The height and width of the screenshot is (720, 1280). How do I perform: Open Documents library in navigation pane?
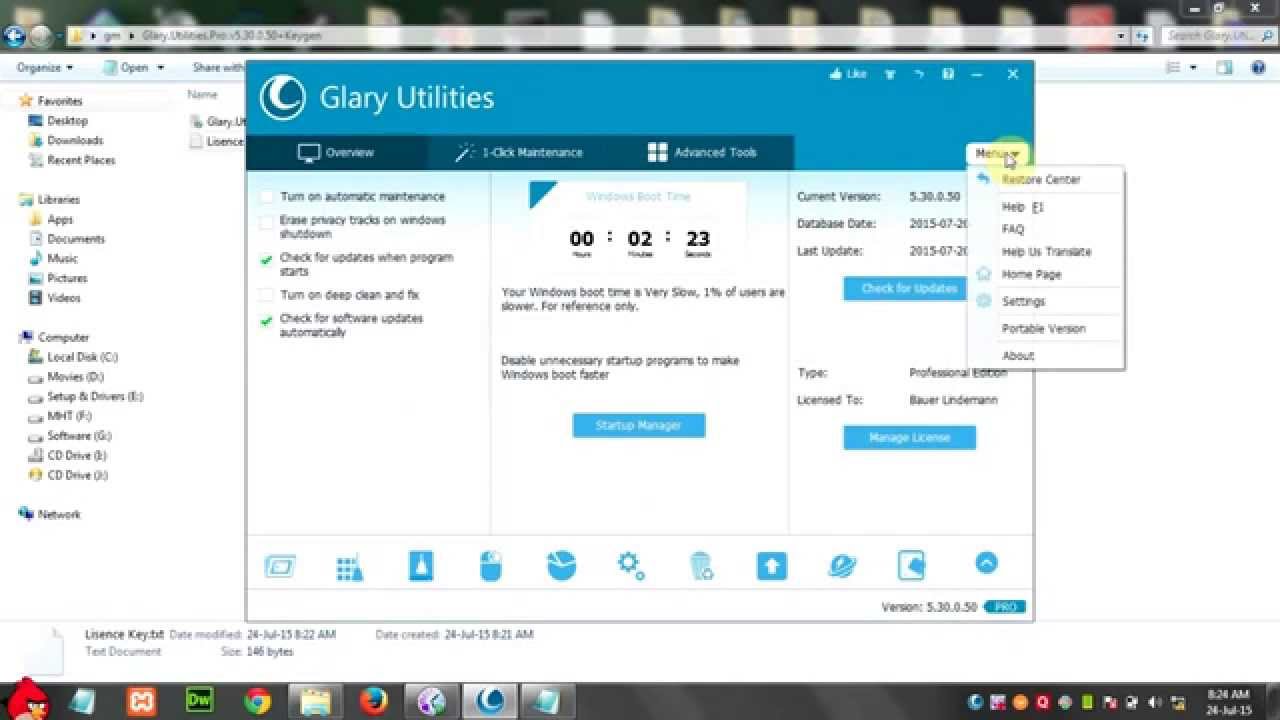[x=75, y=239]
